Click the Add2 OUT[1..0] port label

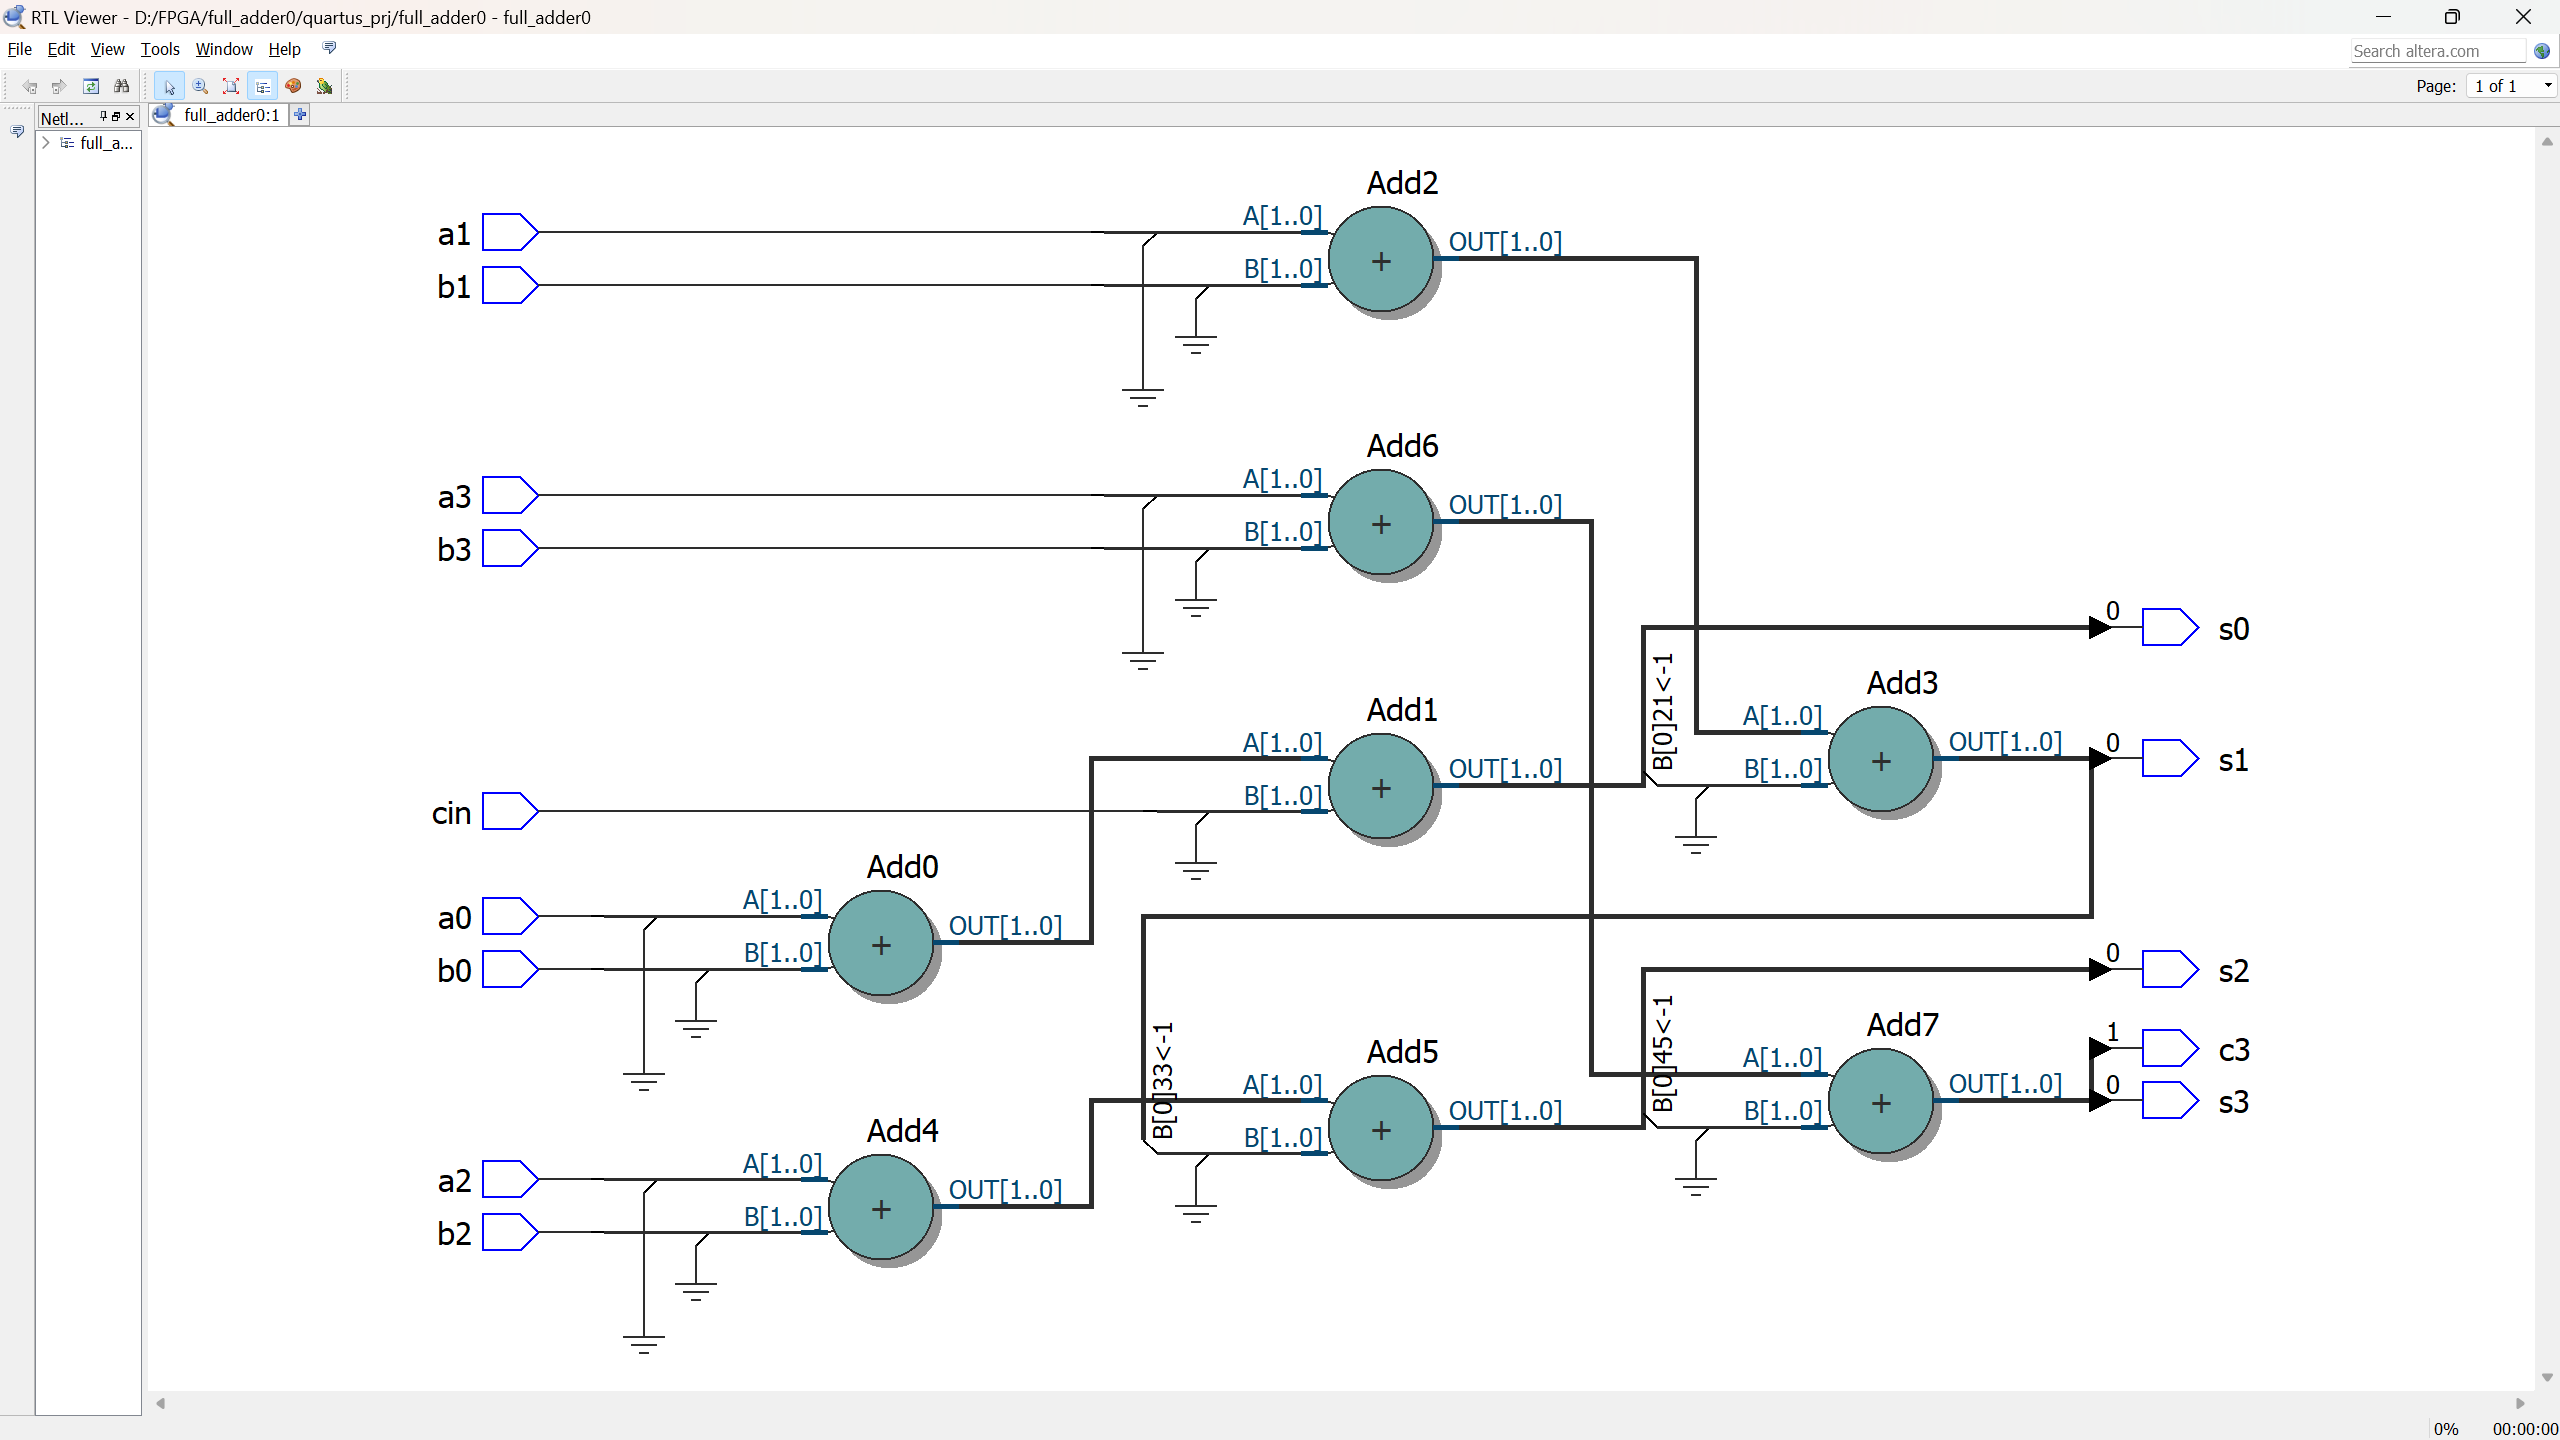[x=1505, y=241]
